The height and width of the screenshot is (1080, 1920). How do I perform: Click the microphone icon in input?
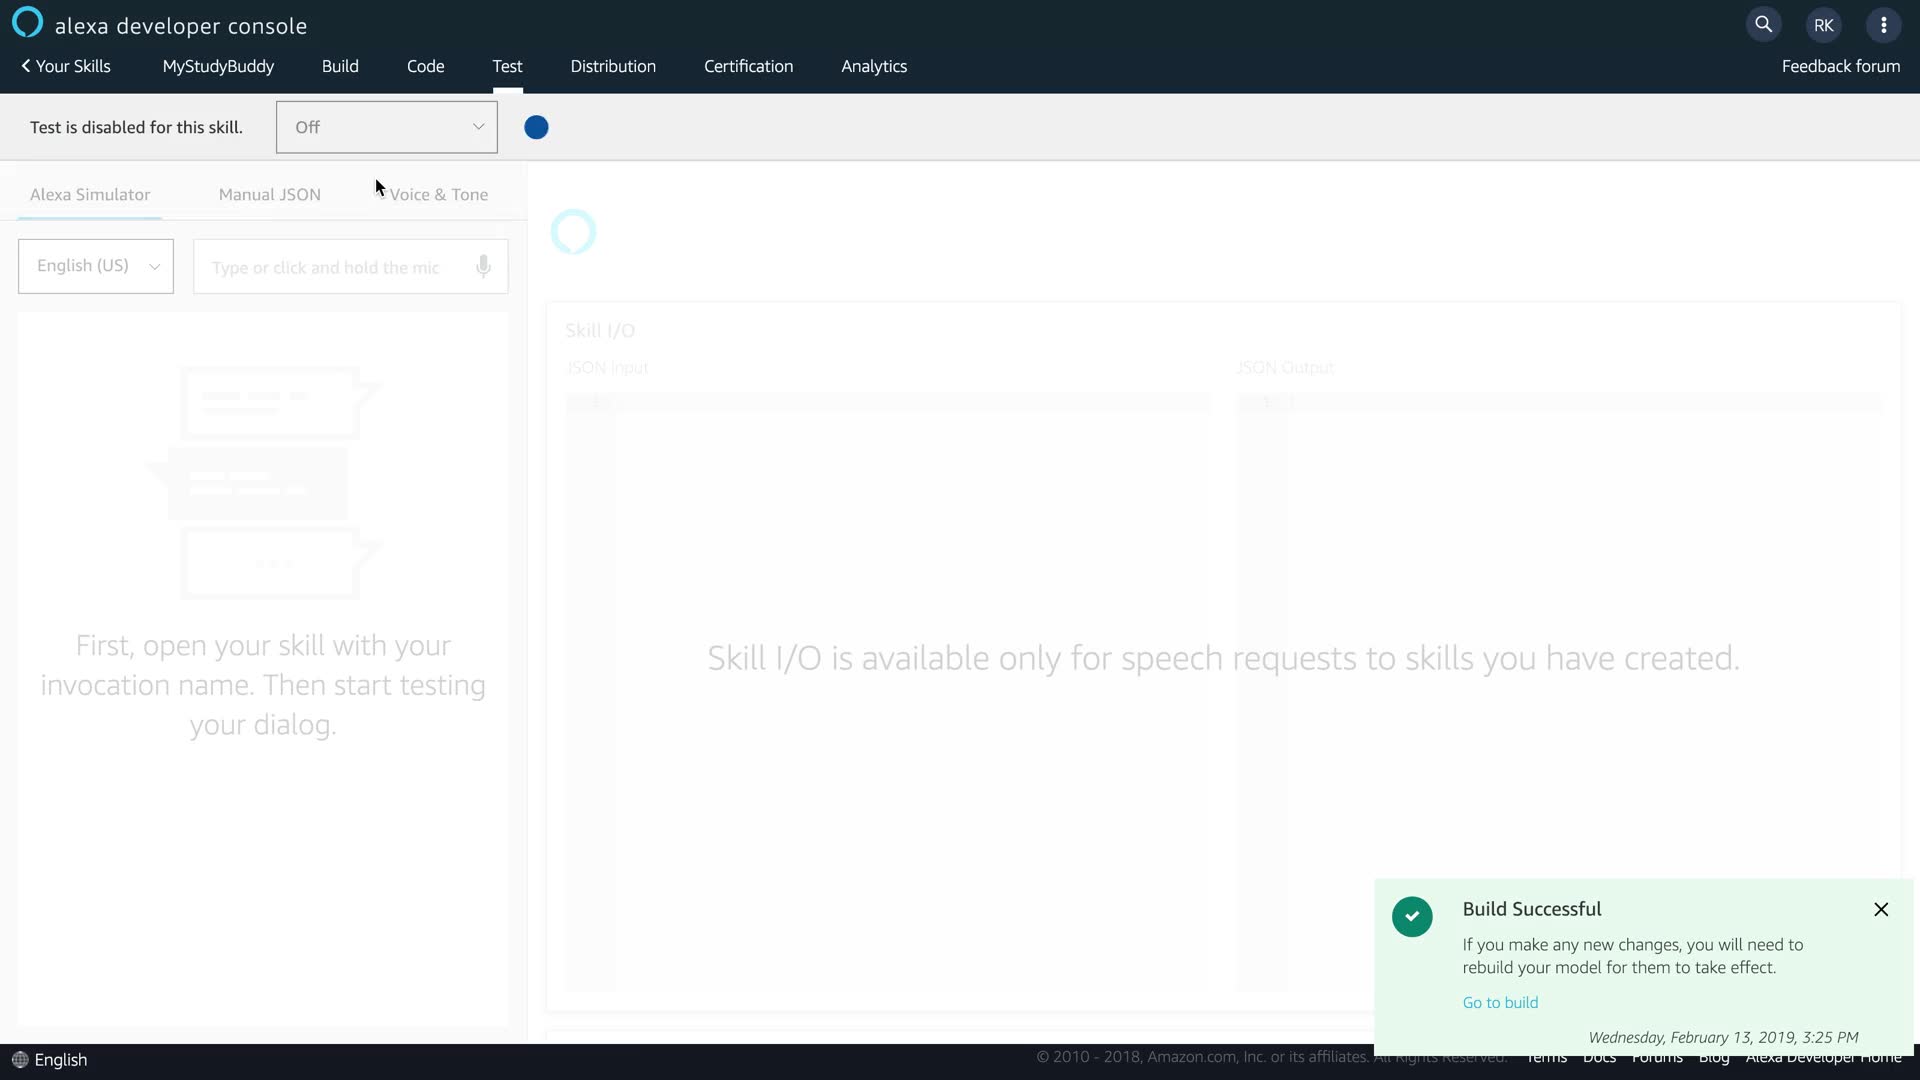click(x=483, y=266)
